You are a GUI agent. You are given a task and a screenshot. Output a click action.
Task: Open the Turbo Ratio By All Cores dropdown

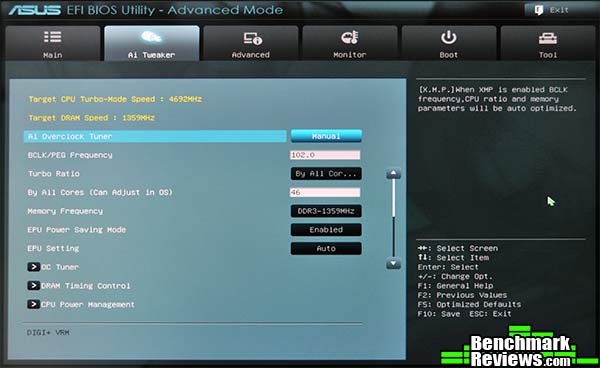pyautogui.click(x=326, y=174)
